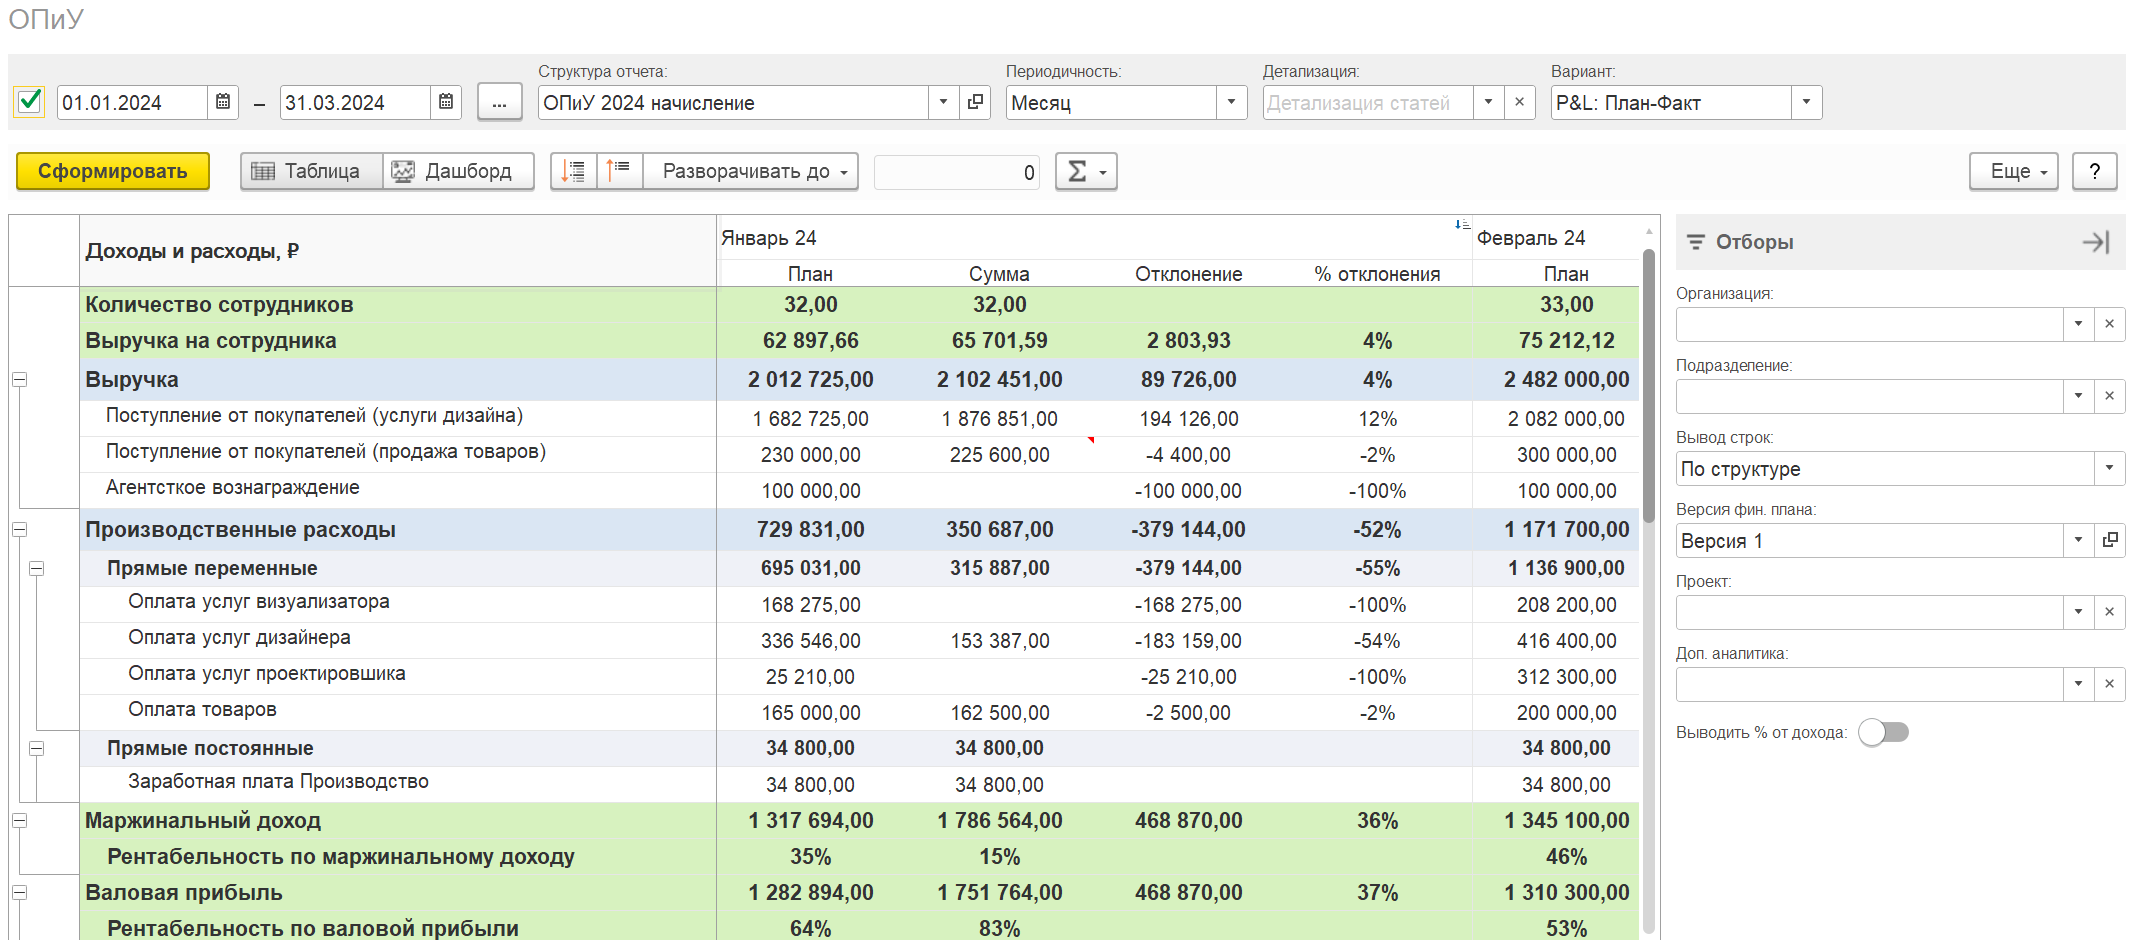Open calendar picker for end date 31.03.2024
Screen dimensions: 2134x940
[x=446, y=102]
